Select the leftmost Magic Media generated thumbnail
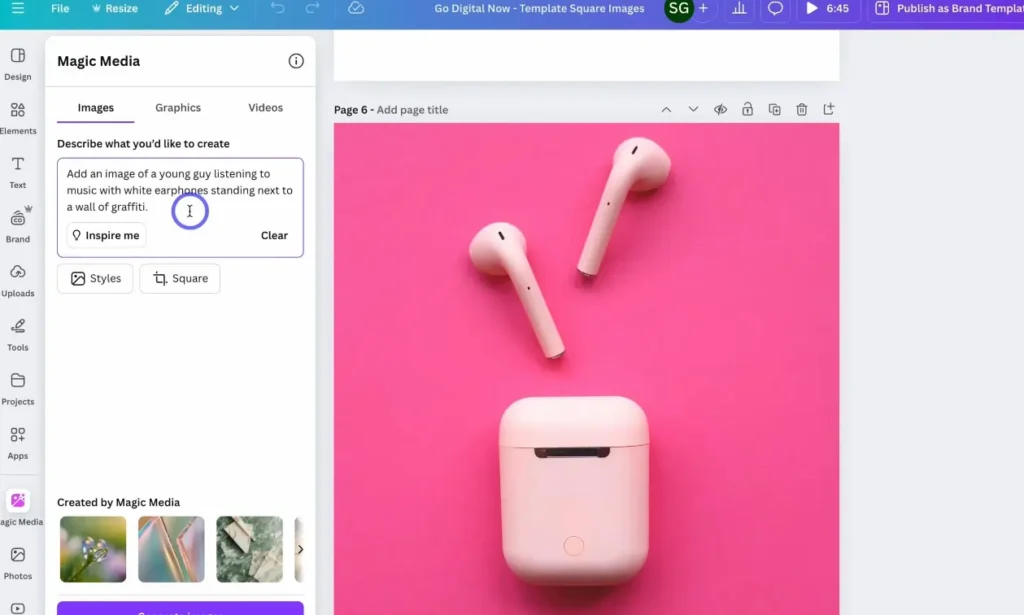The height and width of the screenshot is (615, 1024). tap(92, 549)
